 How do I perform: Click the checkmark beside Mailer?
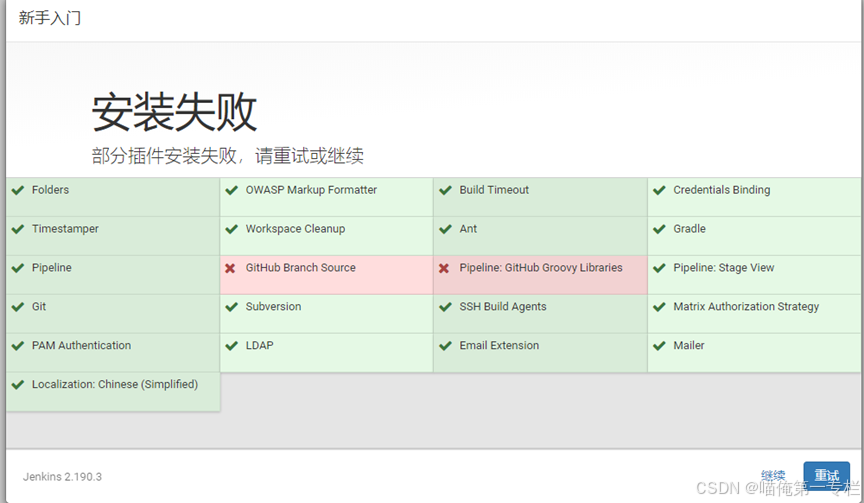(x=659, y=346)
